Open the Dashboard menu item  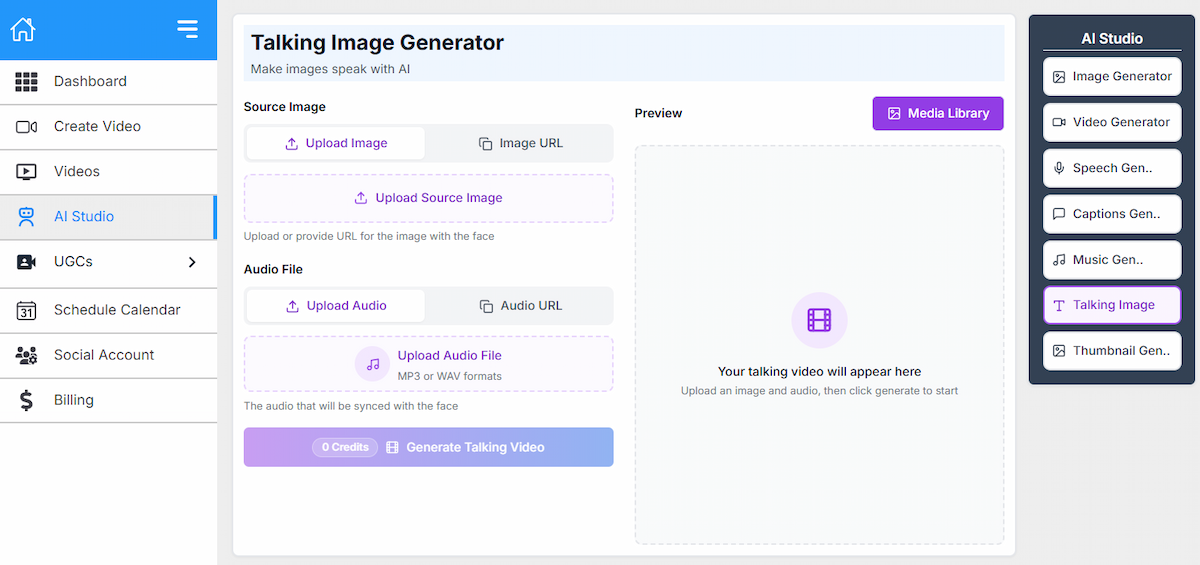click(108, 82)
